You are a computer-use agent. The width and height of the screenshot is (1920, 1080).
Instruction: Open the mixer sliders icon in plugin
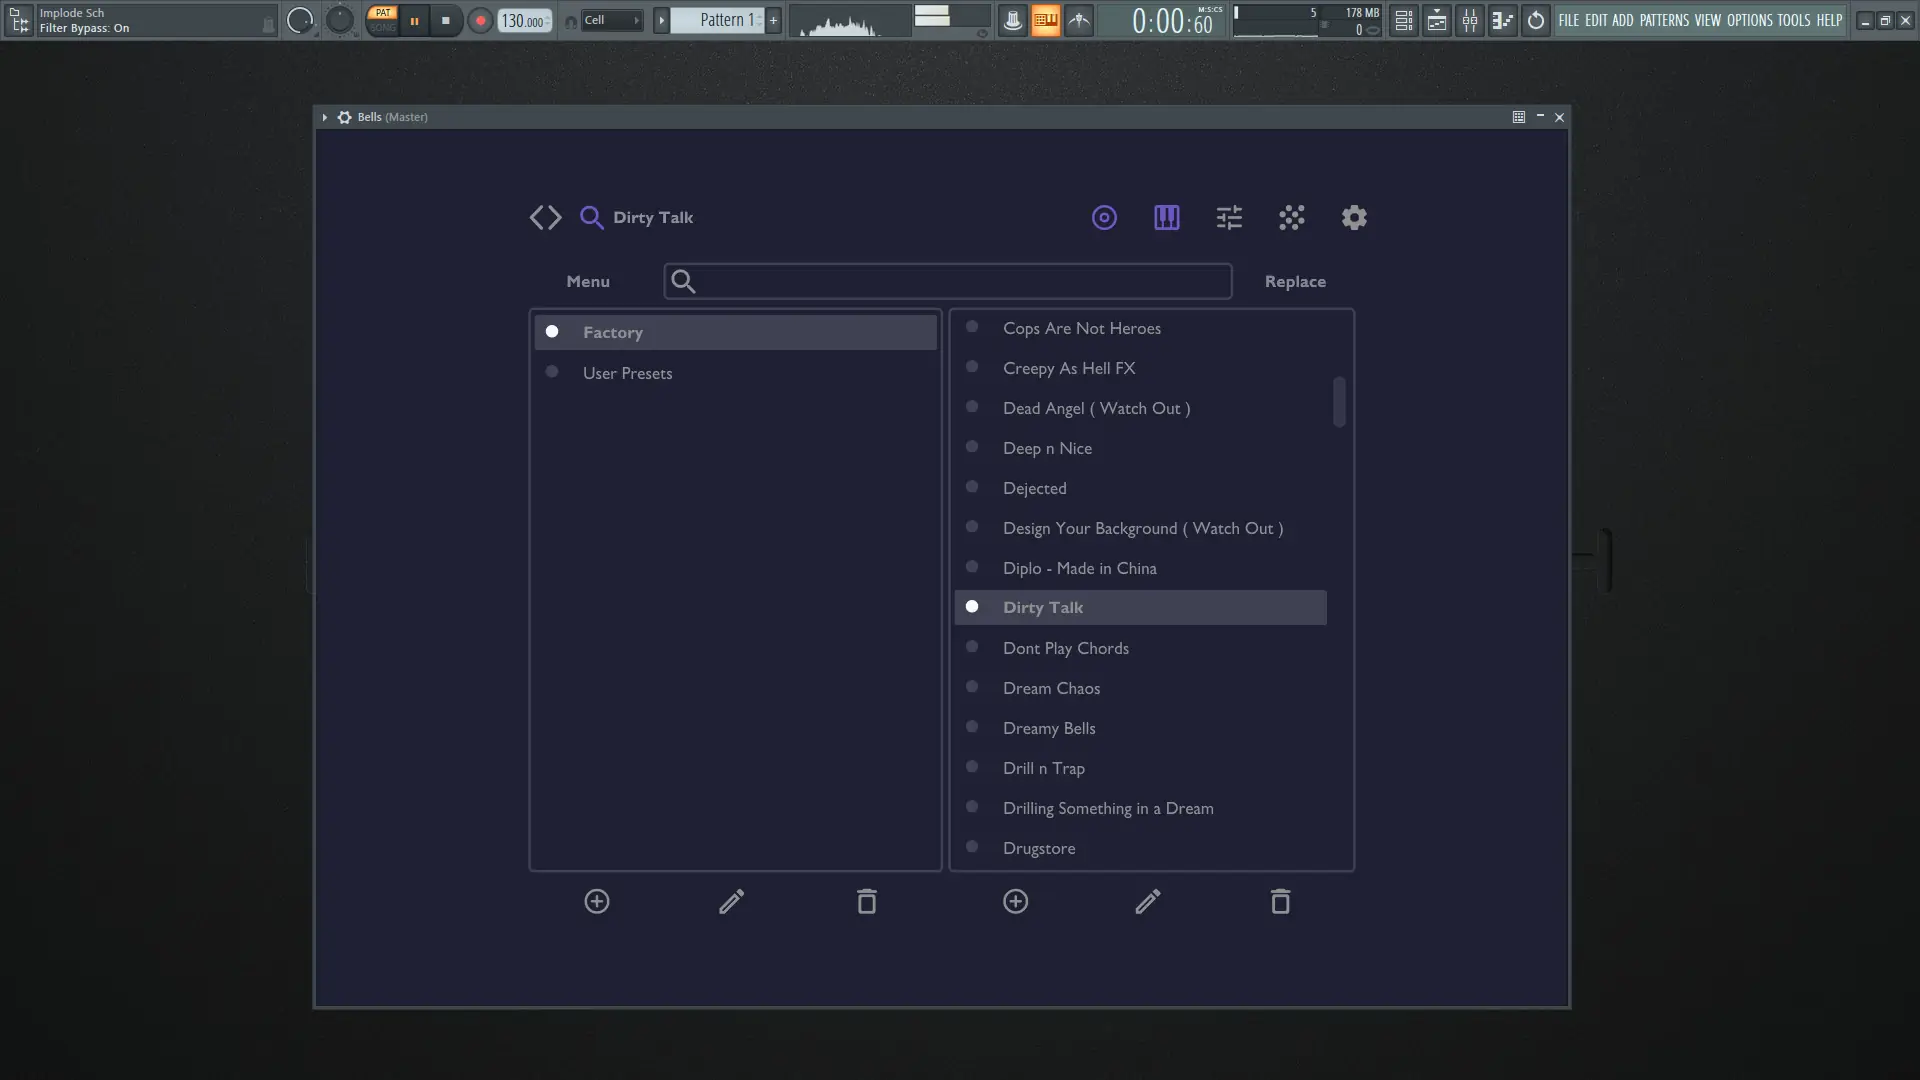coord(1229,217)
